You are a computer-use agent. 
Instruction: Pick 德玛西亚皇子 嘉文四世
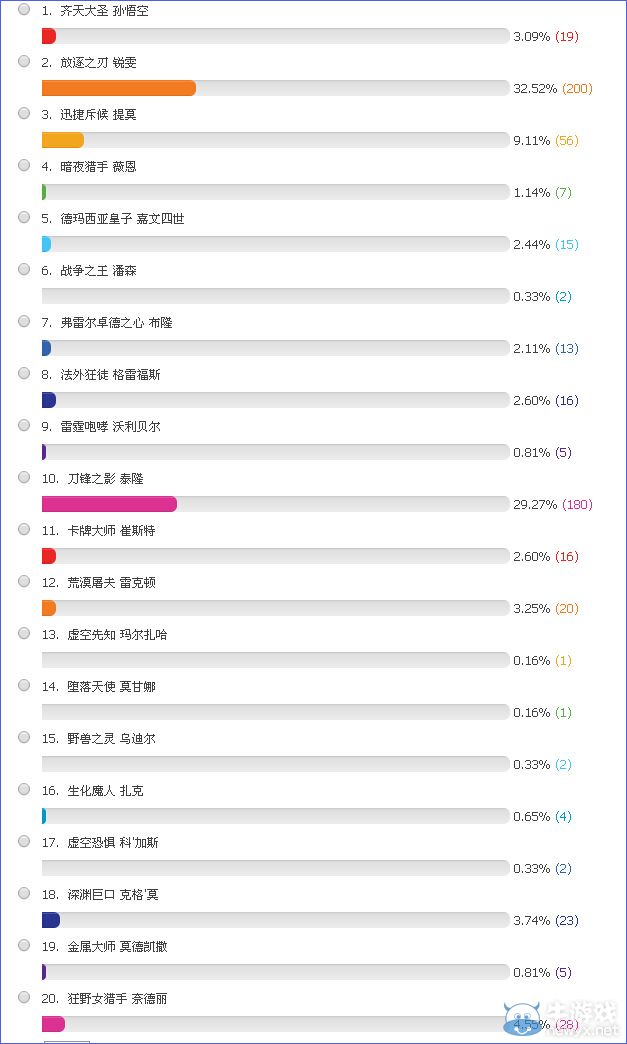(x=23, y=217)
